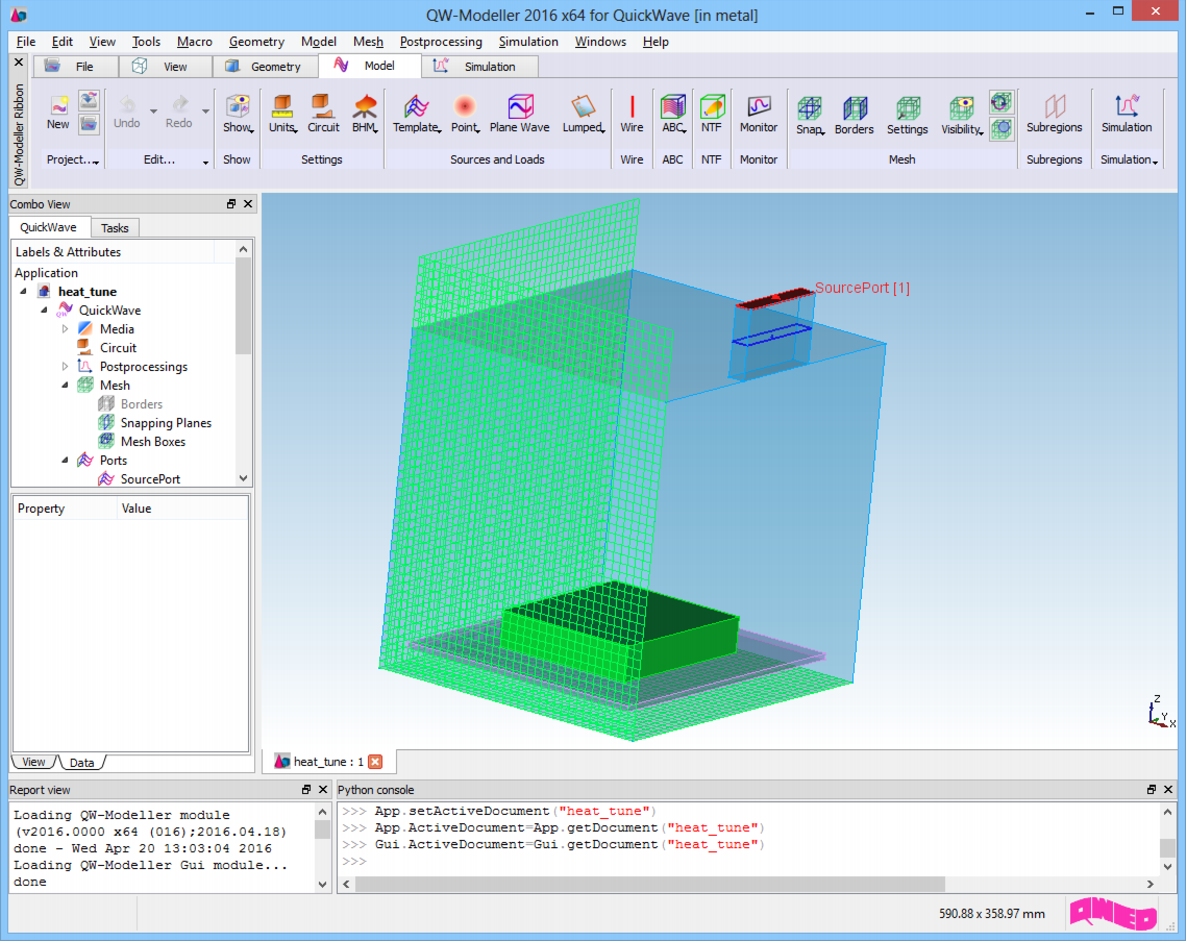This screenshot has height=943, width=1187.
Task: Expand the Postprocessings tree node
Action: tap(65, 366)
